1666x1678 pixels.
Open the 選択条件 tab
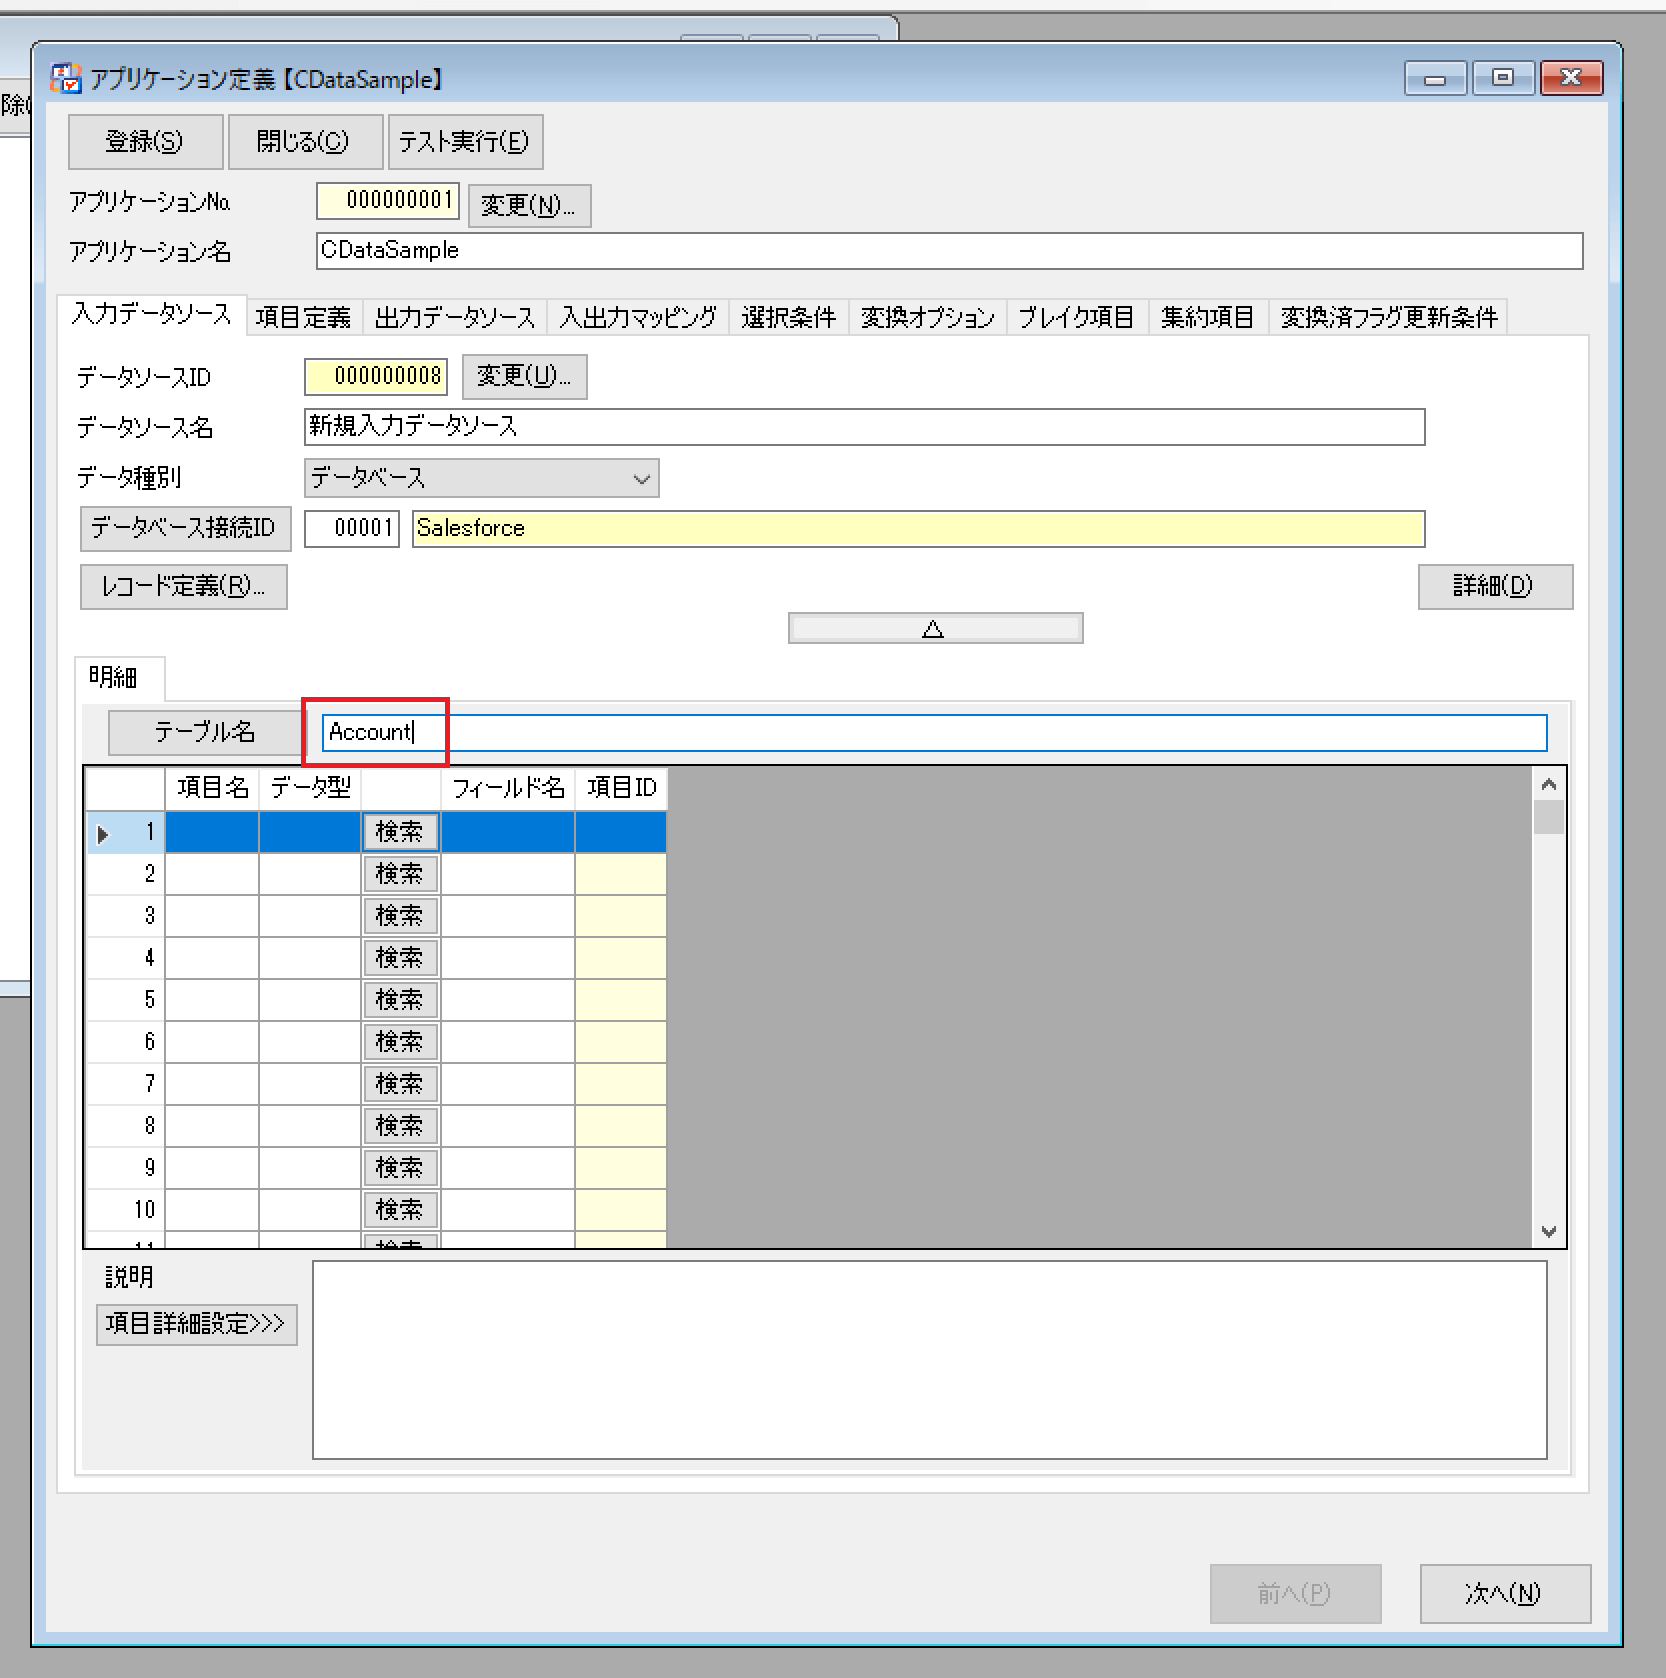[788, 317]
